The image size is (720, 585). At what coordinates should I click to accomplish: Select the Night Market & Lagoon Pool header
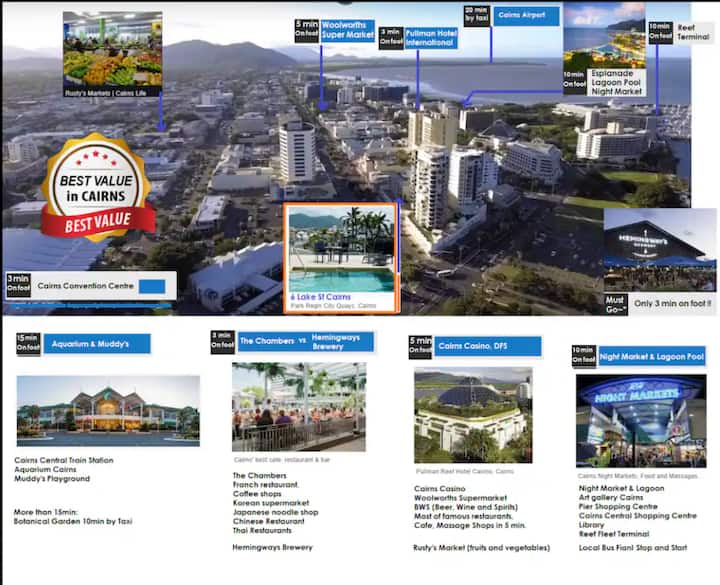click(650, 355)
